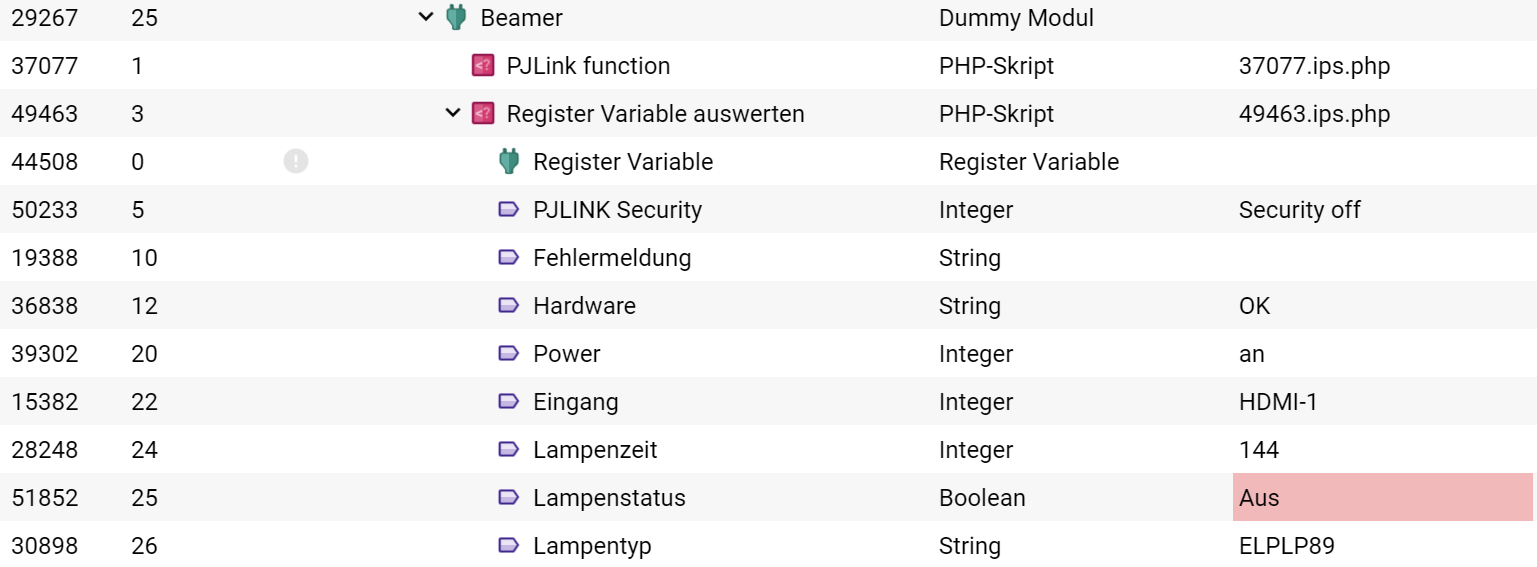
Task: Select the Hardware variable row
Action: click(x=768, y=305)
